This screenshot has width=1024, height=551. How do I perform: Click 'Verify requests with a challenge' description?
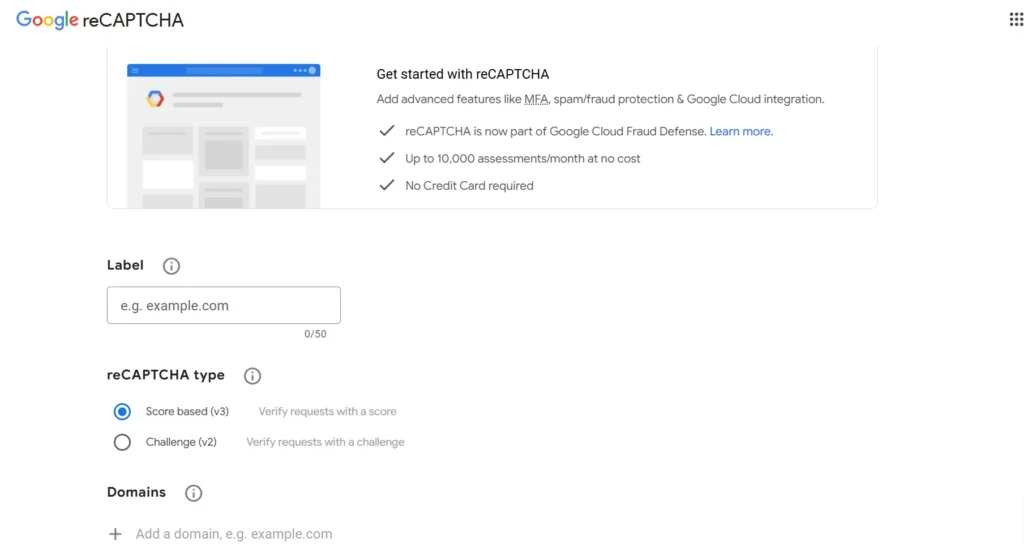point(325,442)
